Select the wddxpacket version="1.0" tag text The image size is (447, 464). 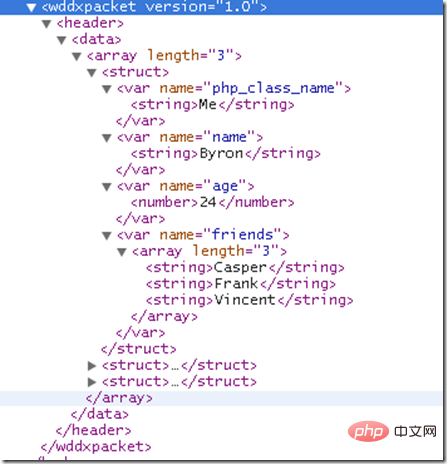pos(154,7)
